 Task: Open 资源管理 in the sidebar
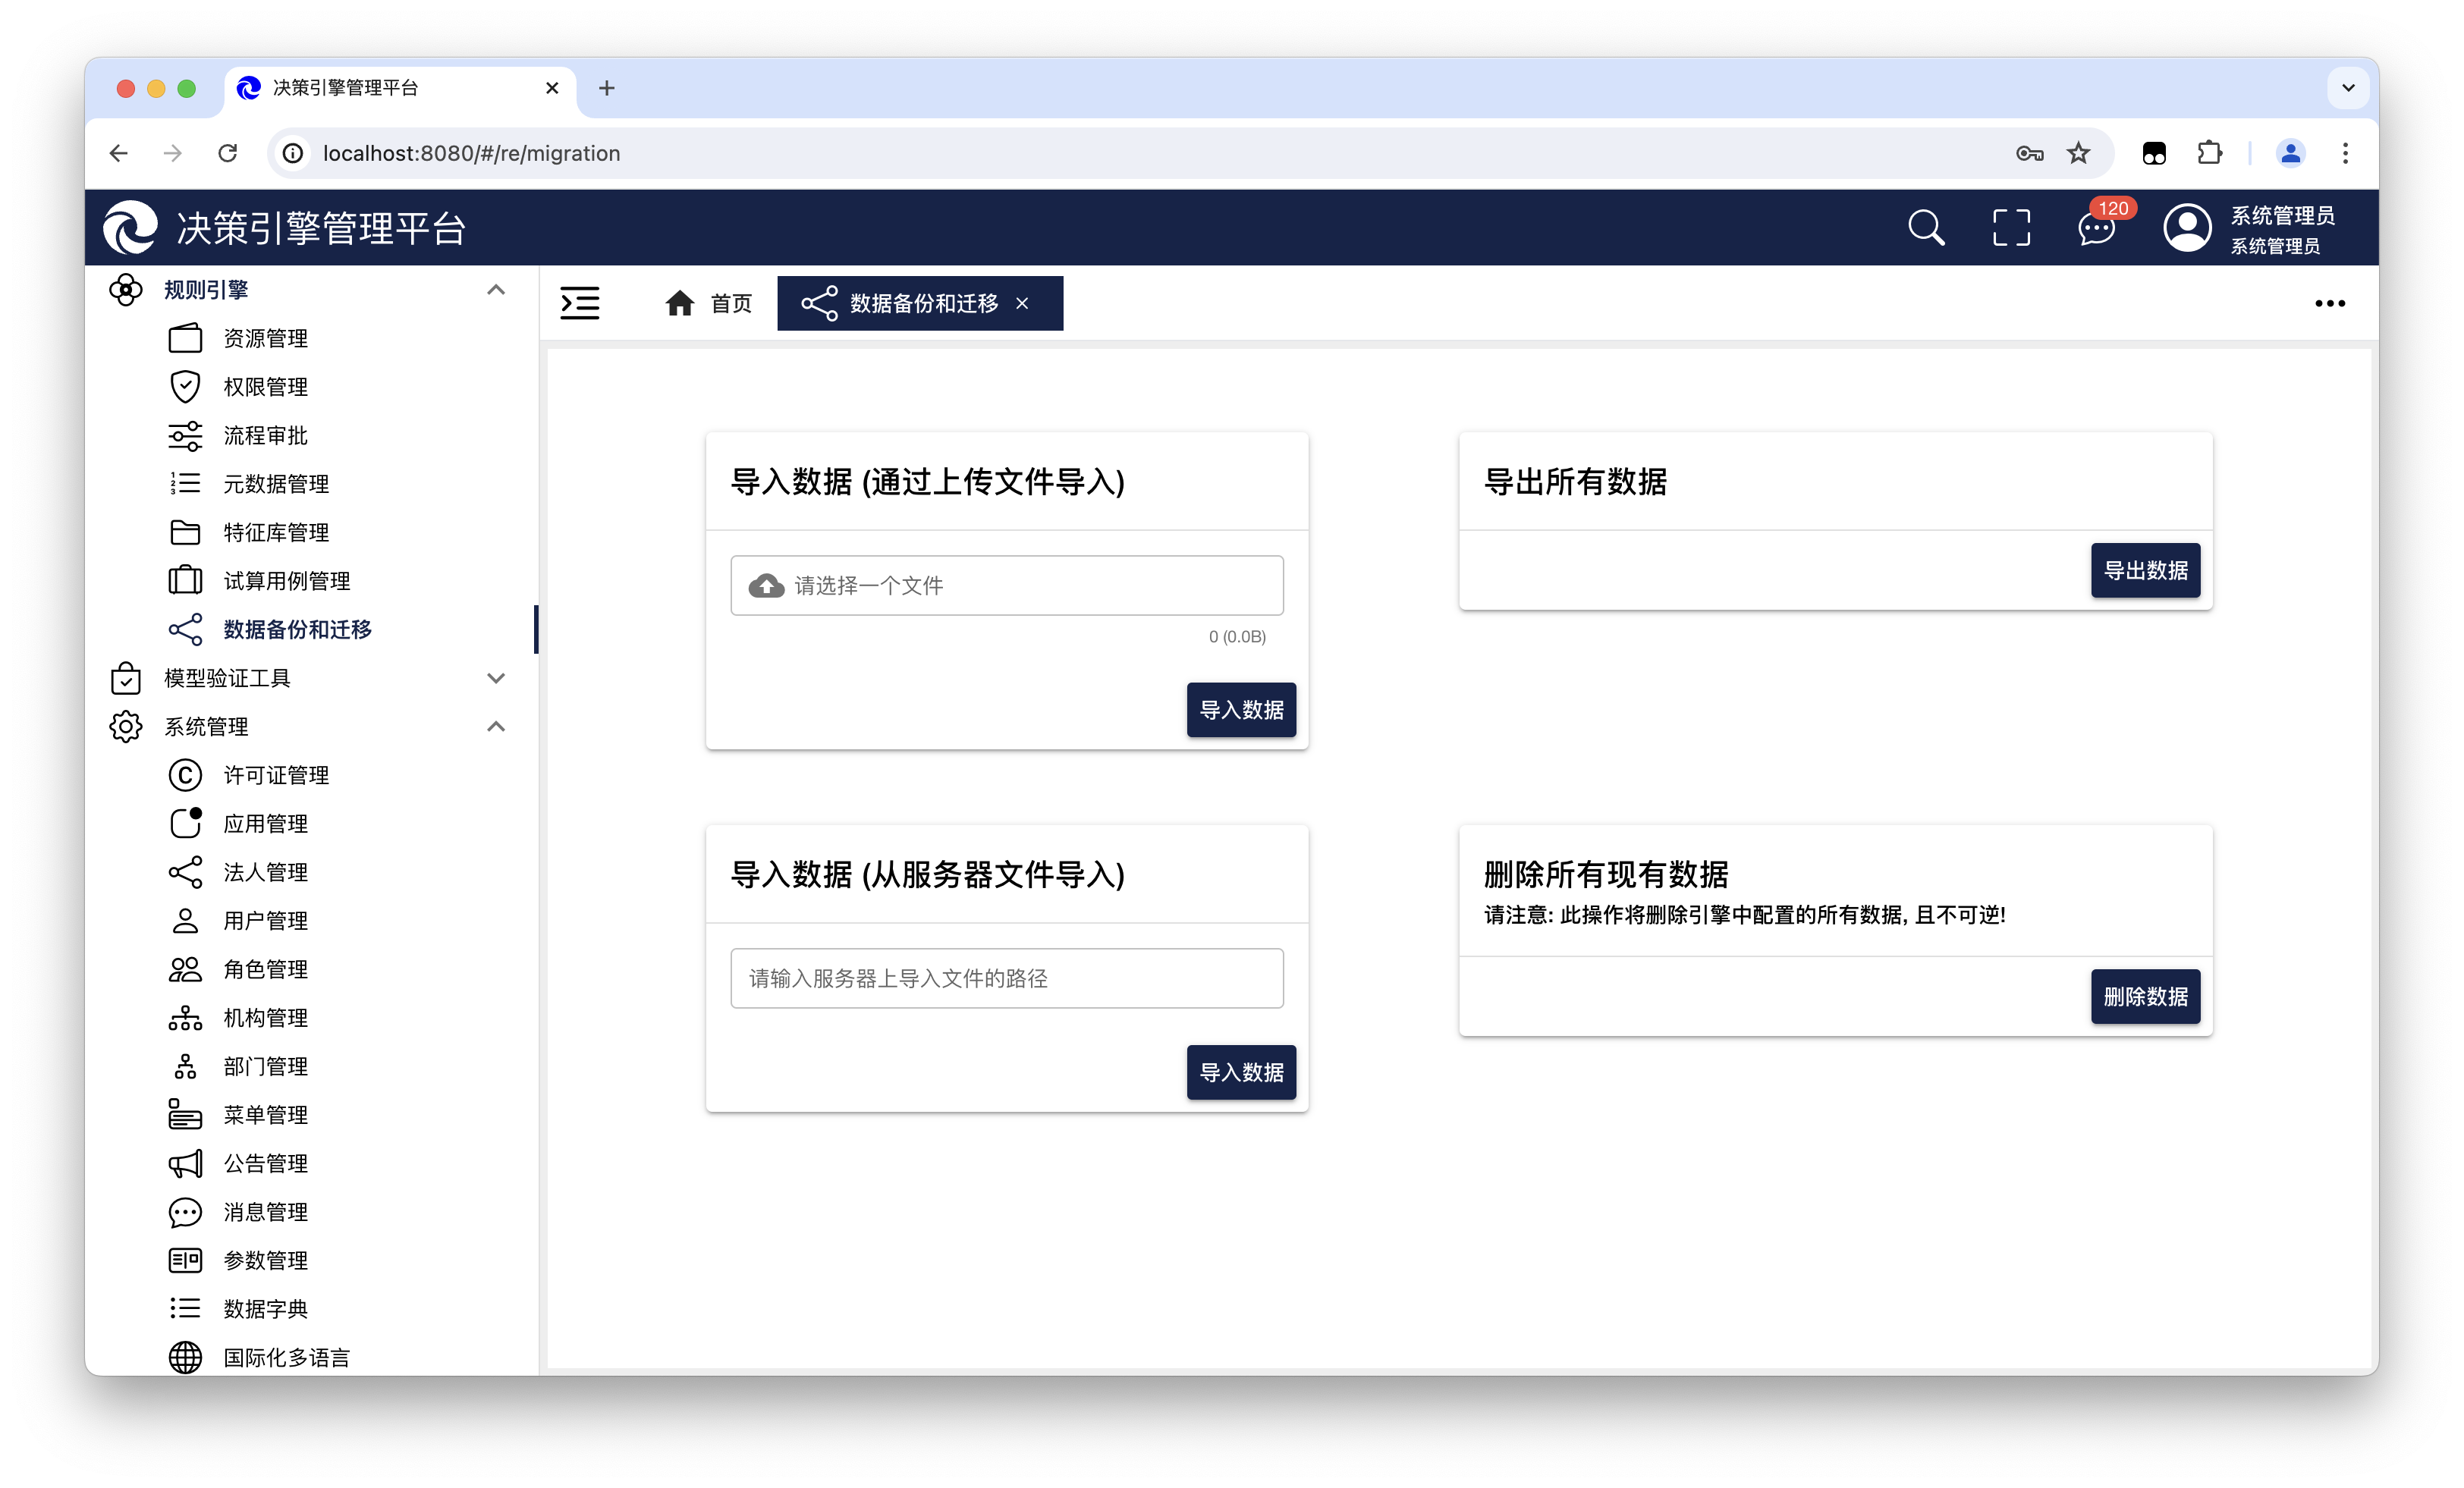point(265,338)
